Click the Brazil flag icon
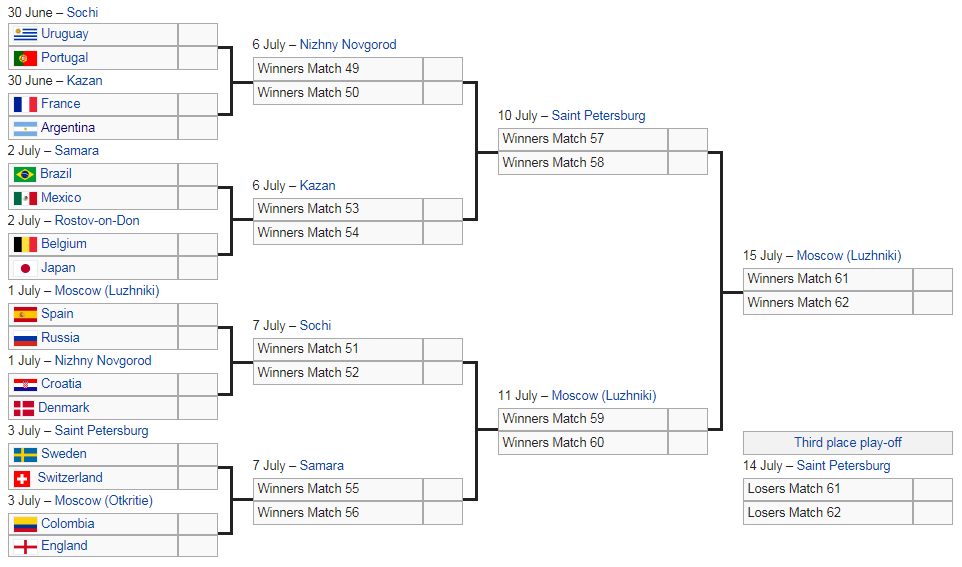 [x=26, y=174]
